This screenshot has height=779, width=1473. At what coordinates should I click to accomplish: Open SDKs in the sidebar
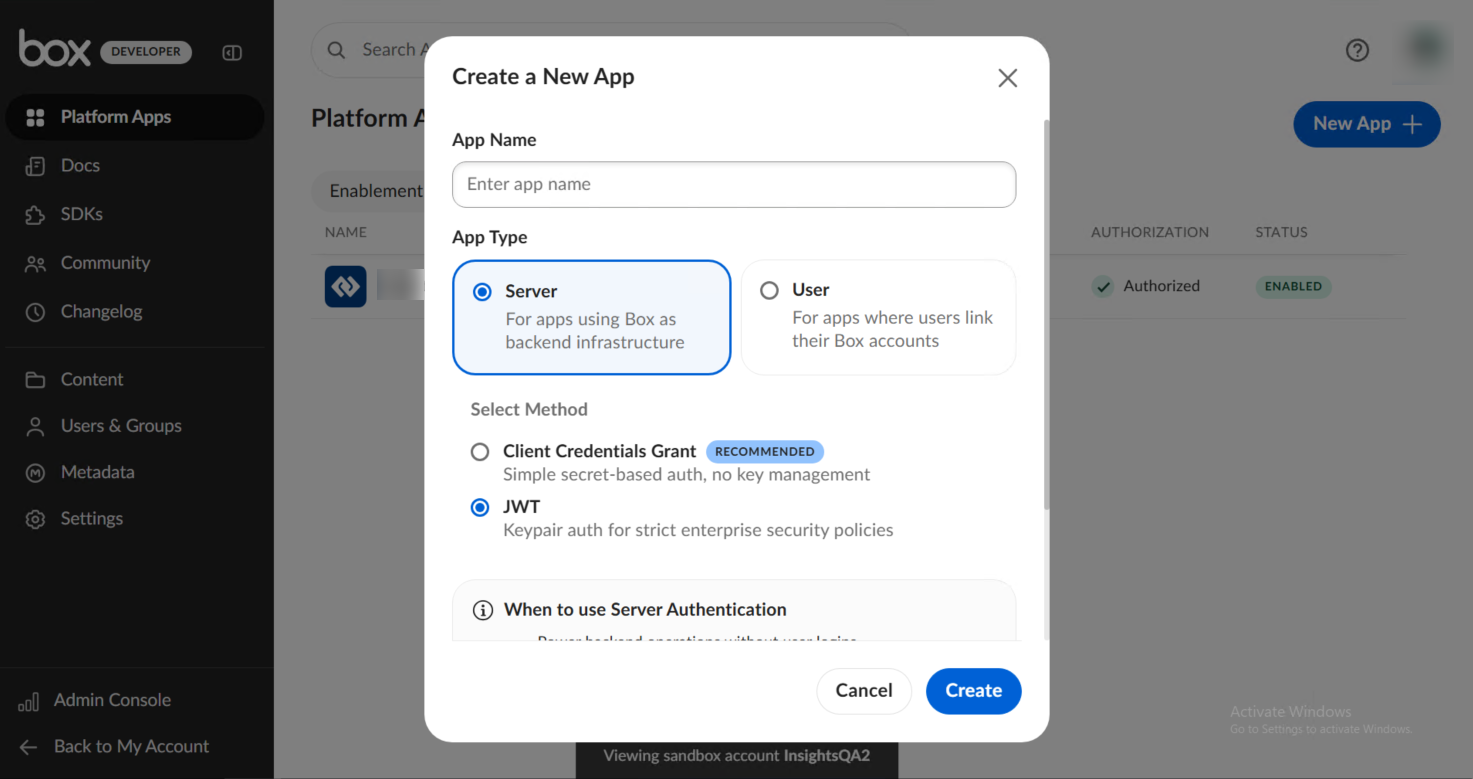(x=135, y=214)
